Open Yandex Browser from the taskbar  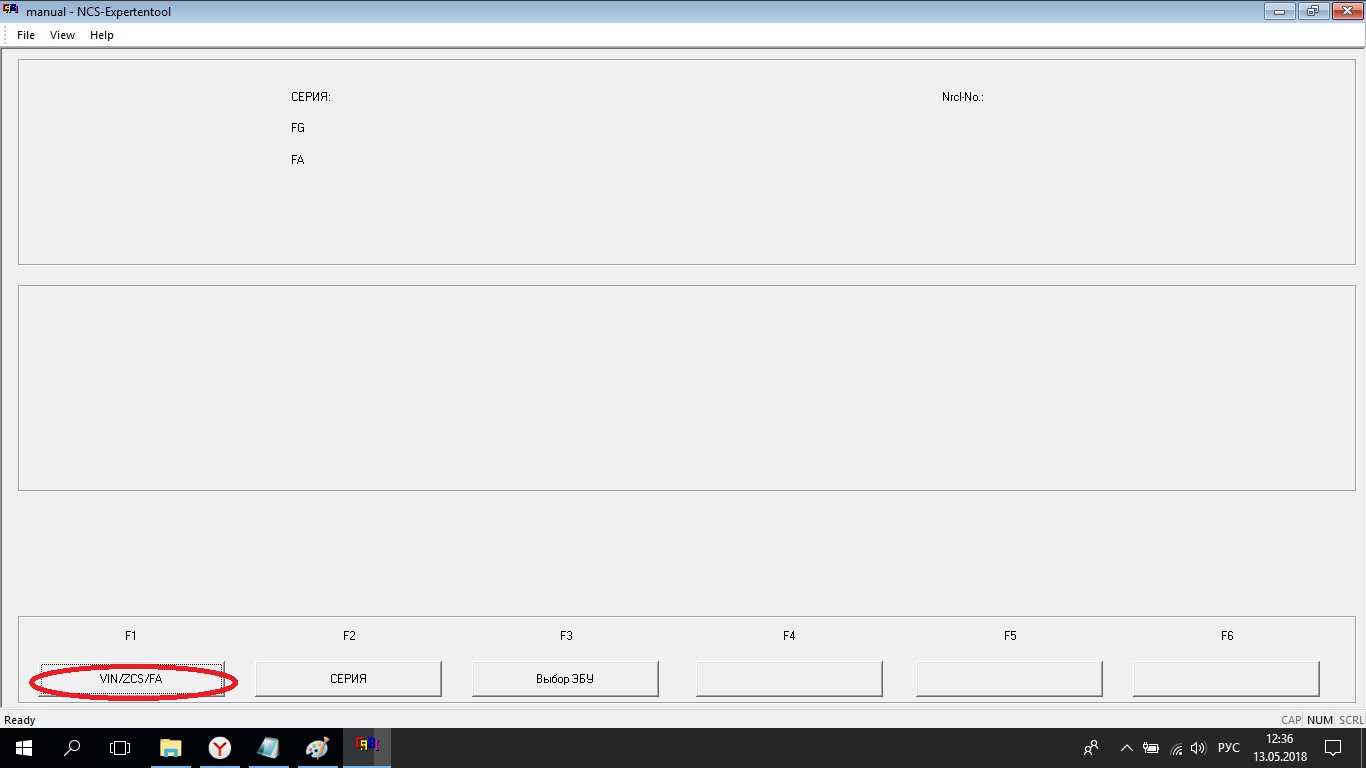tap(220, 748)
